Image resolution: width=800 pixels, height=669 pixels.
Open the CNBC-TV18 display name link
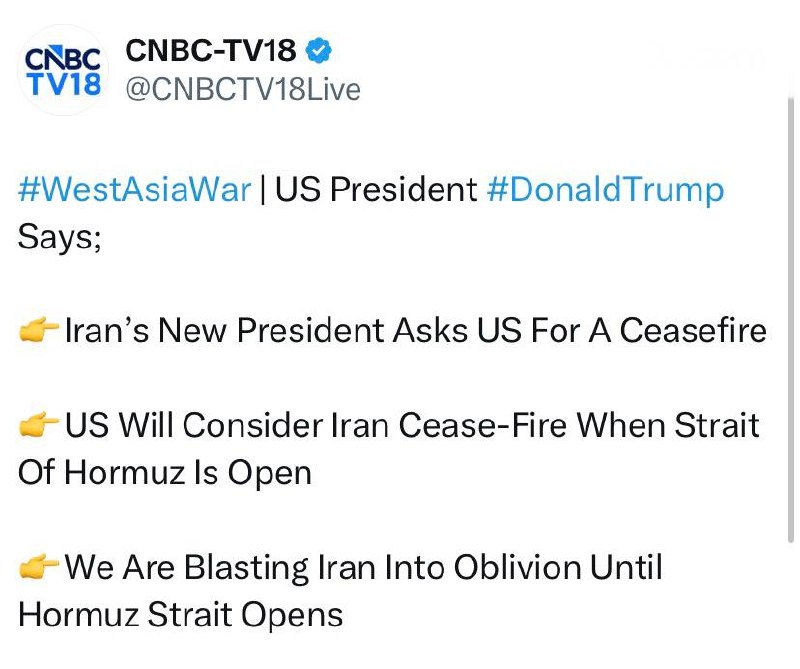pos(211,50)
